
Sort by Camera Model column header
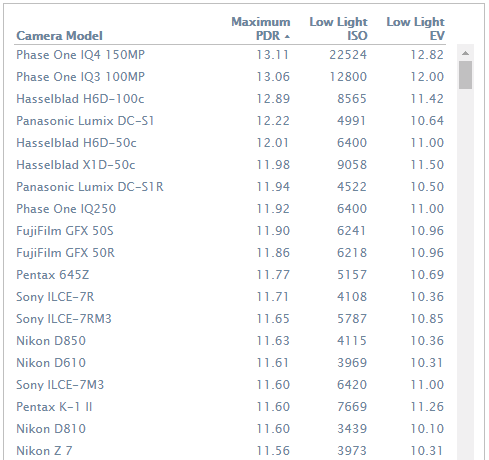click(x=59, y=36)
